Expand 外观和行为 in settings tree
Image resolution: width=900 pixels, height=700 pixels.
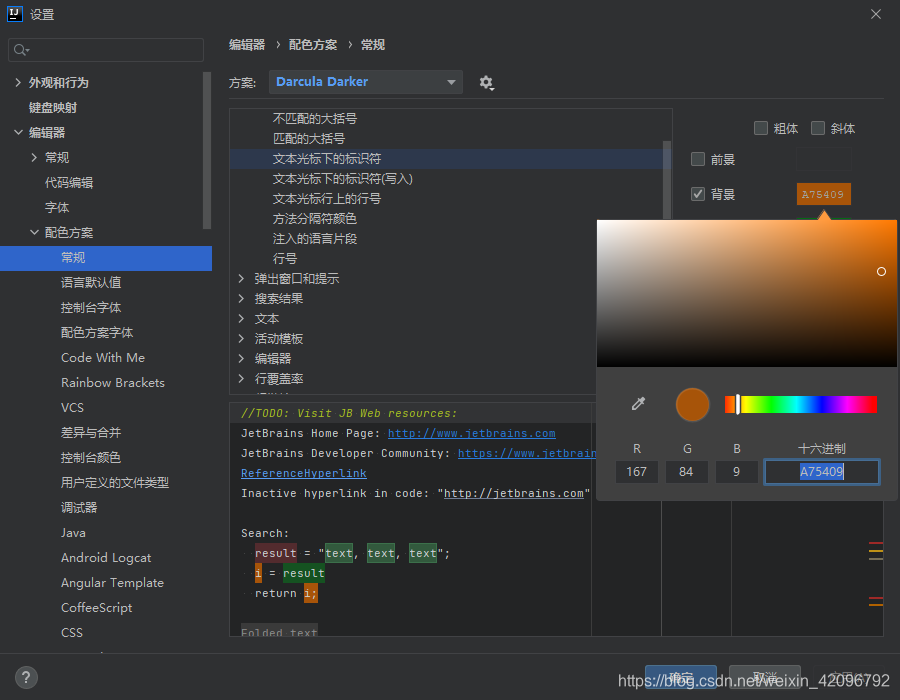click(18, 83)
